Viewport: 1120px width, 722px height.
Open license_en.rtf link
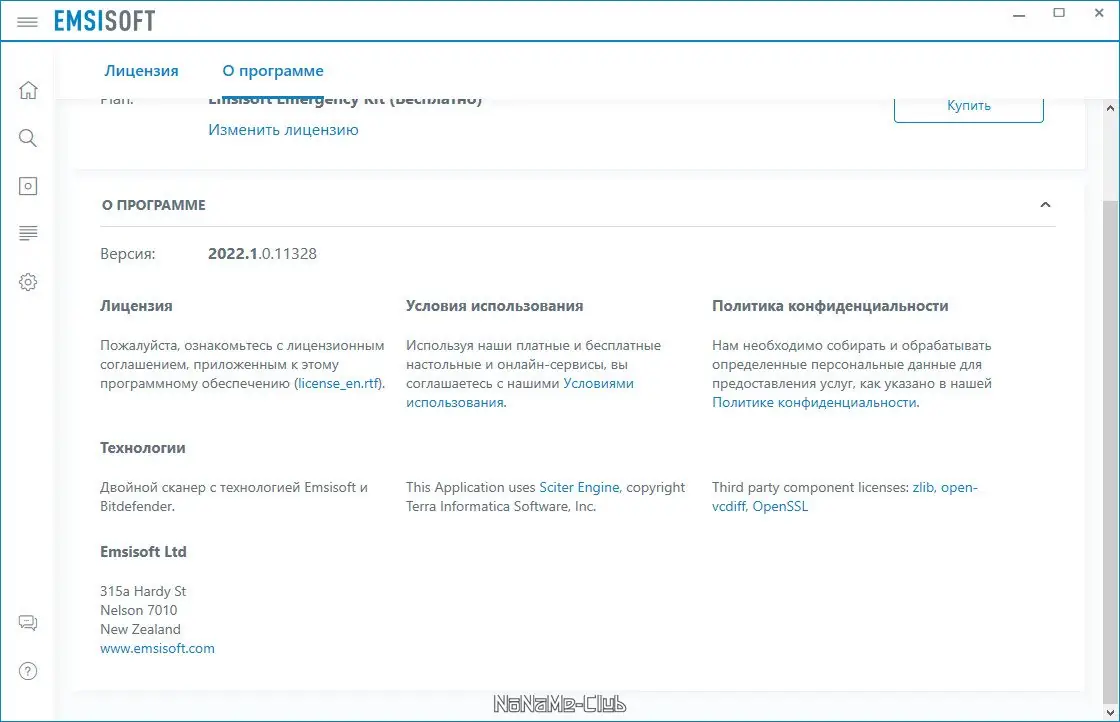pos(339,383)
